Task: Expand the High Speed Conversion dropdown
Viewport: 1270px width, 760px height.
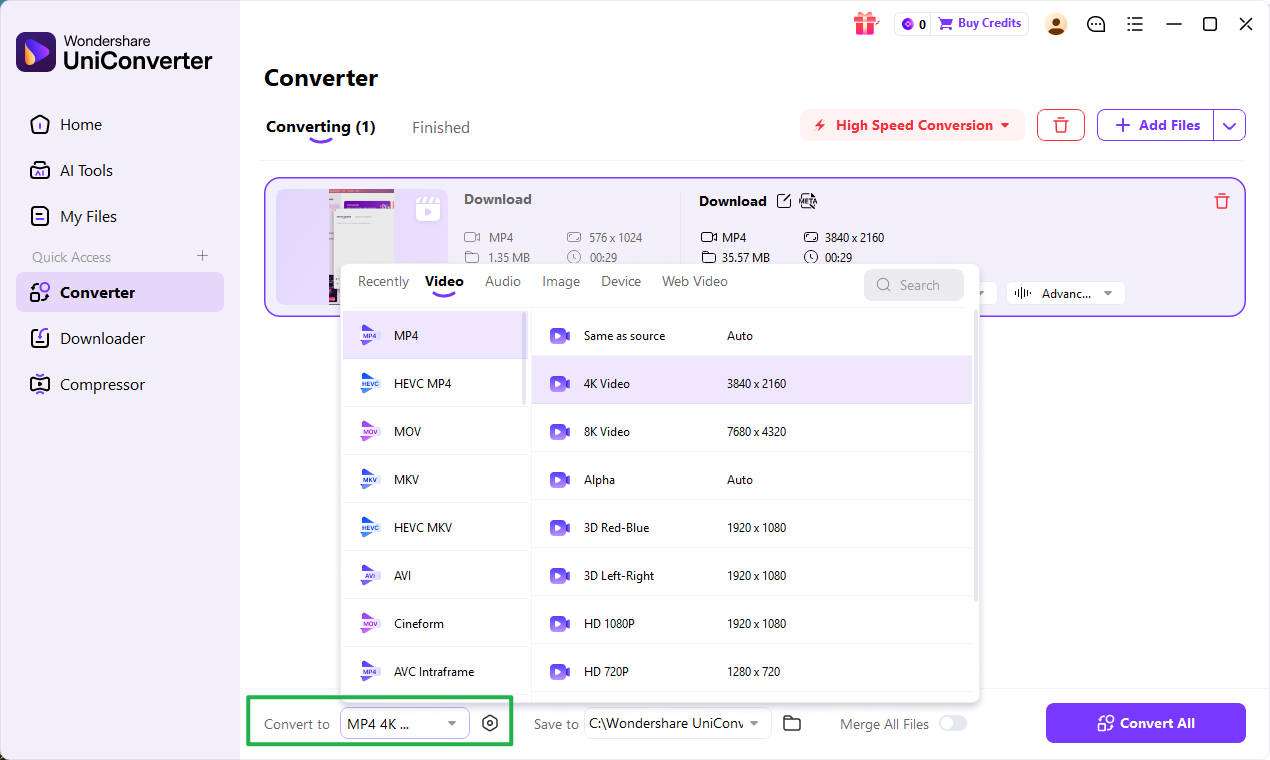Action: pyautogui.click(x=1005, y=125)
